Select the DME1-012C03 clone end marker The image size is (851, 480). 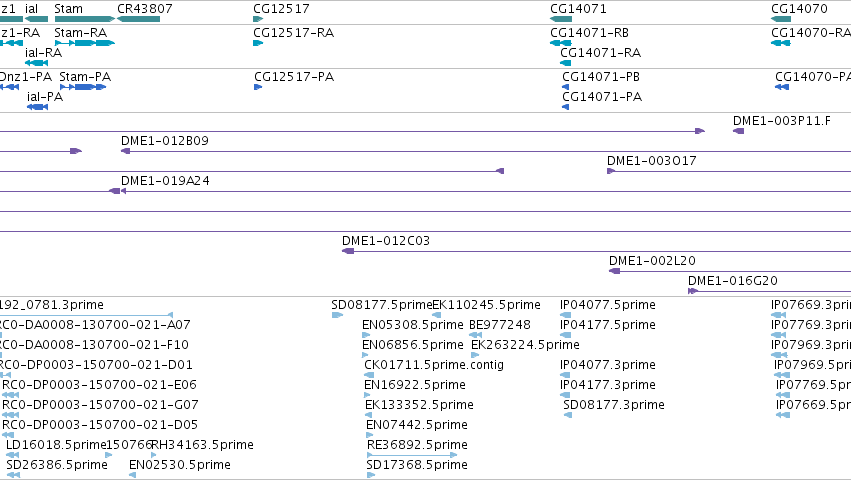(348, 251)
